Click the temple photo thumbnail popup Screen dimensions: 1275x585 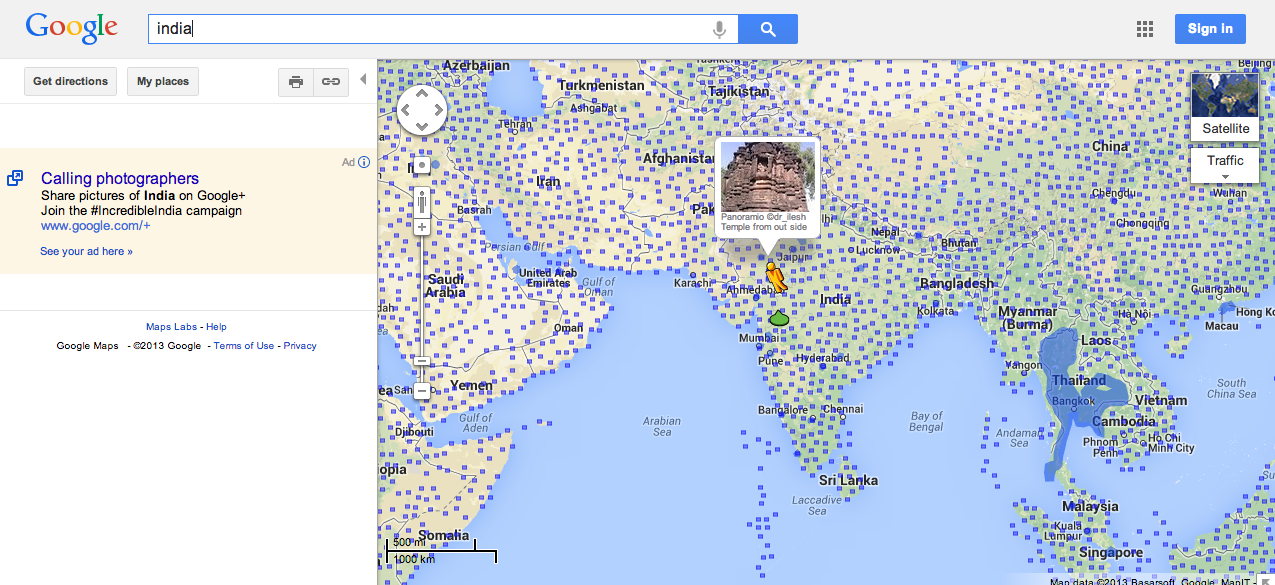coord(767,176)
